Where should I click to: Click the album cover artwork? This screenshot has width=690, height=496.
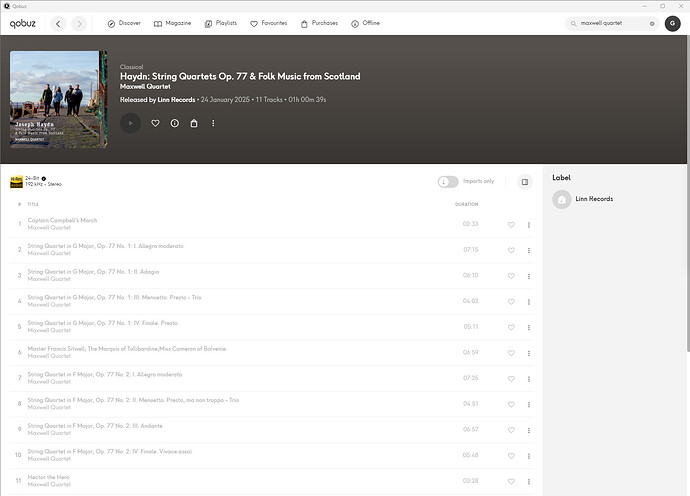coord(59,99)
